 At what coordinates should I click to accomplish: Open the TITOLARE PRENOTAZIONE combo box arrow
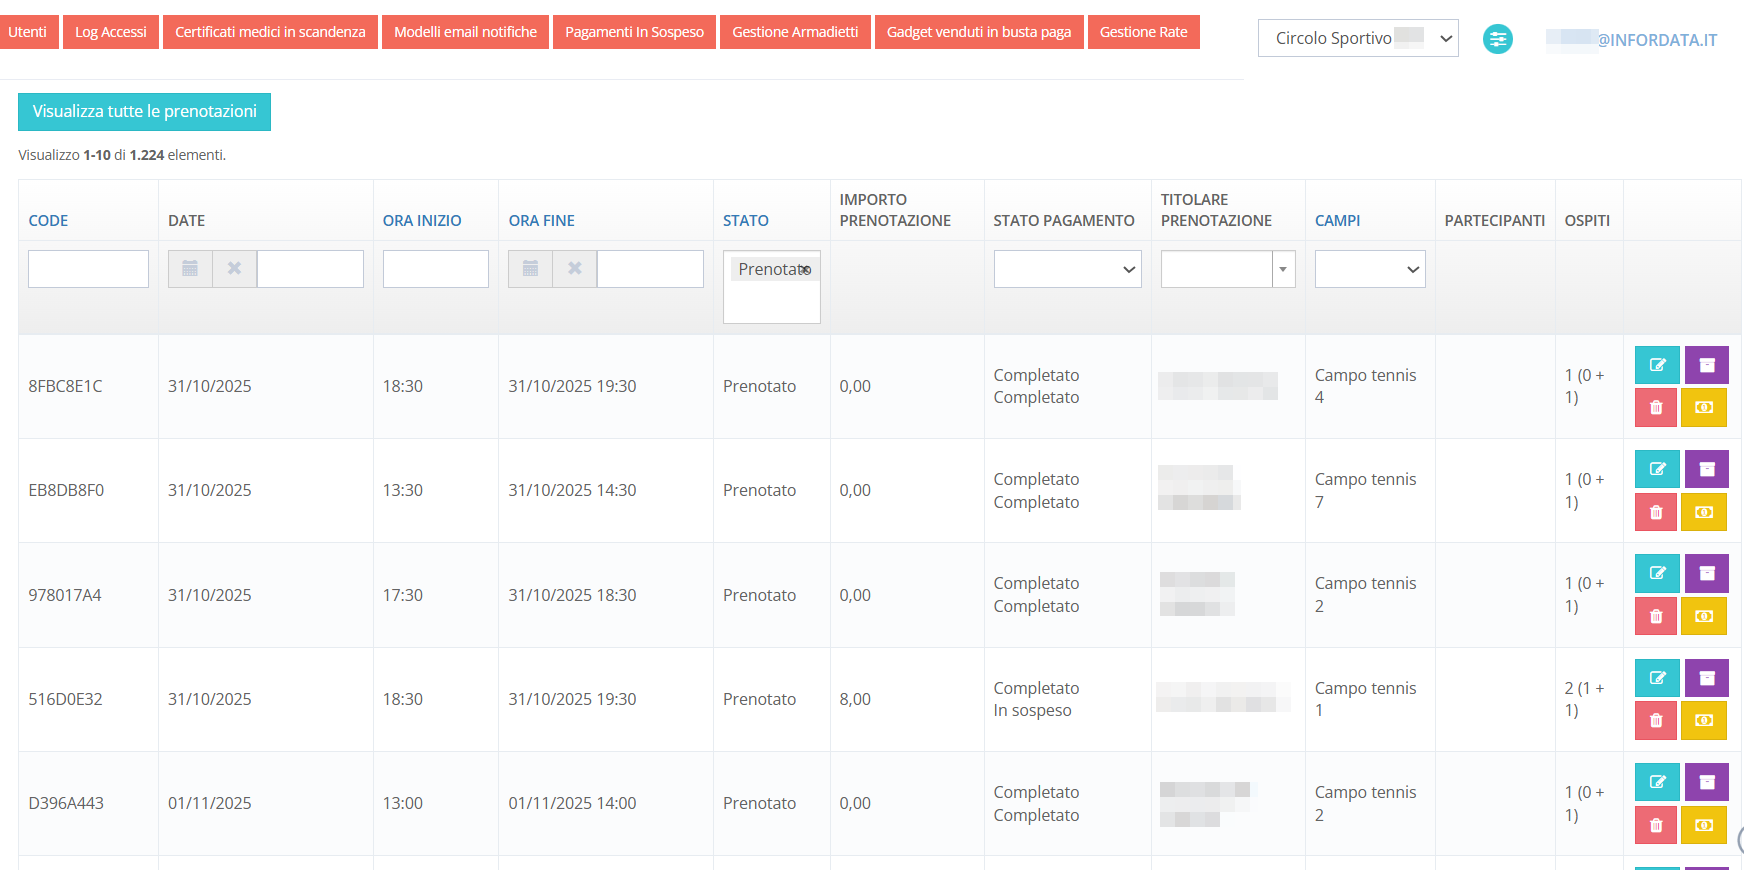point(1283,269)
